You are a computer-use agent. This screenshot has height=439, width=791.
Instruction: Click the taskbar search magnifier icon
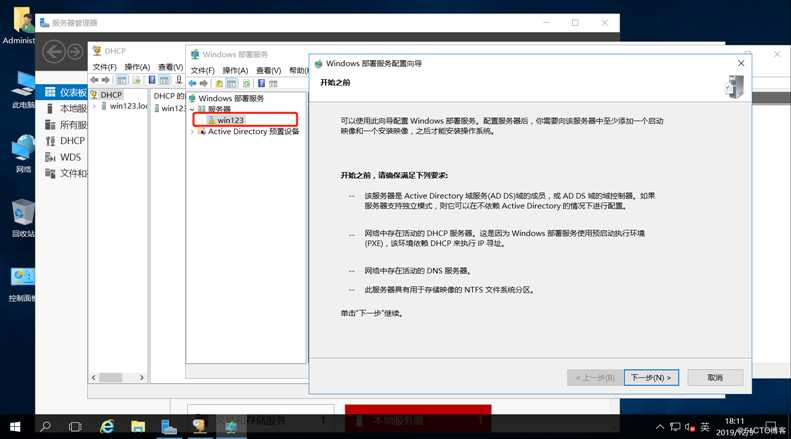[45, 427]
